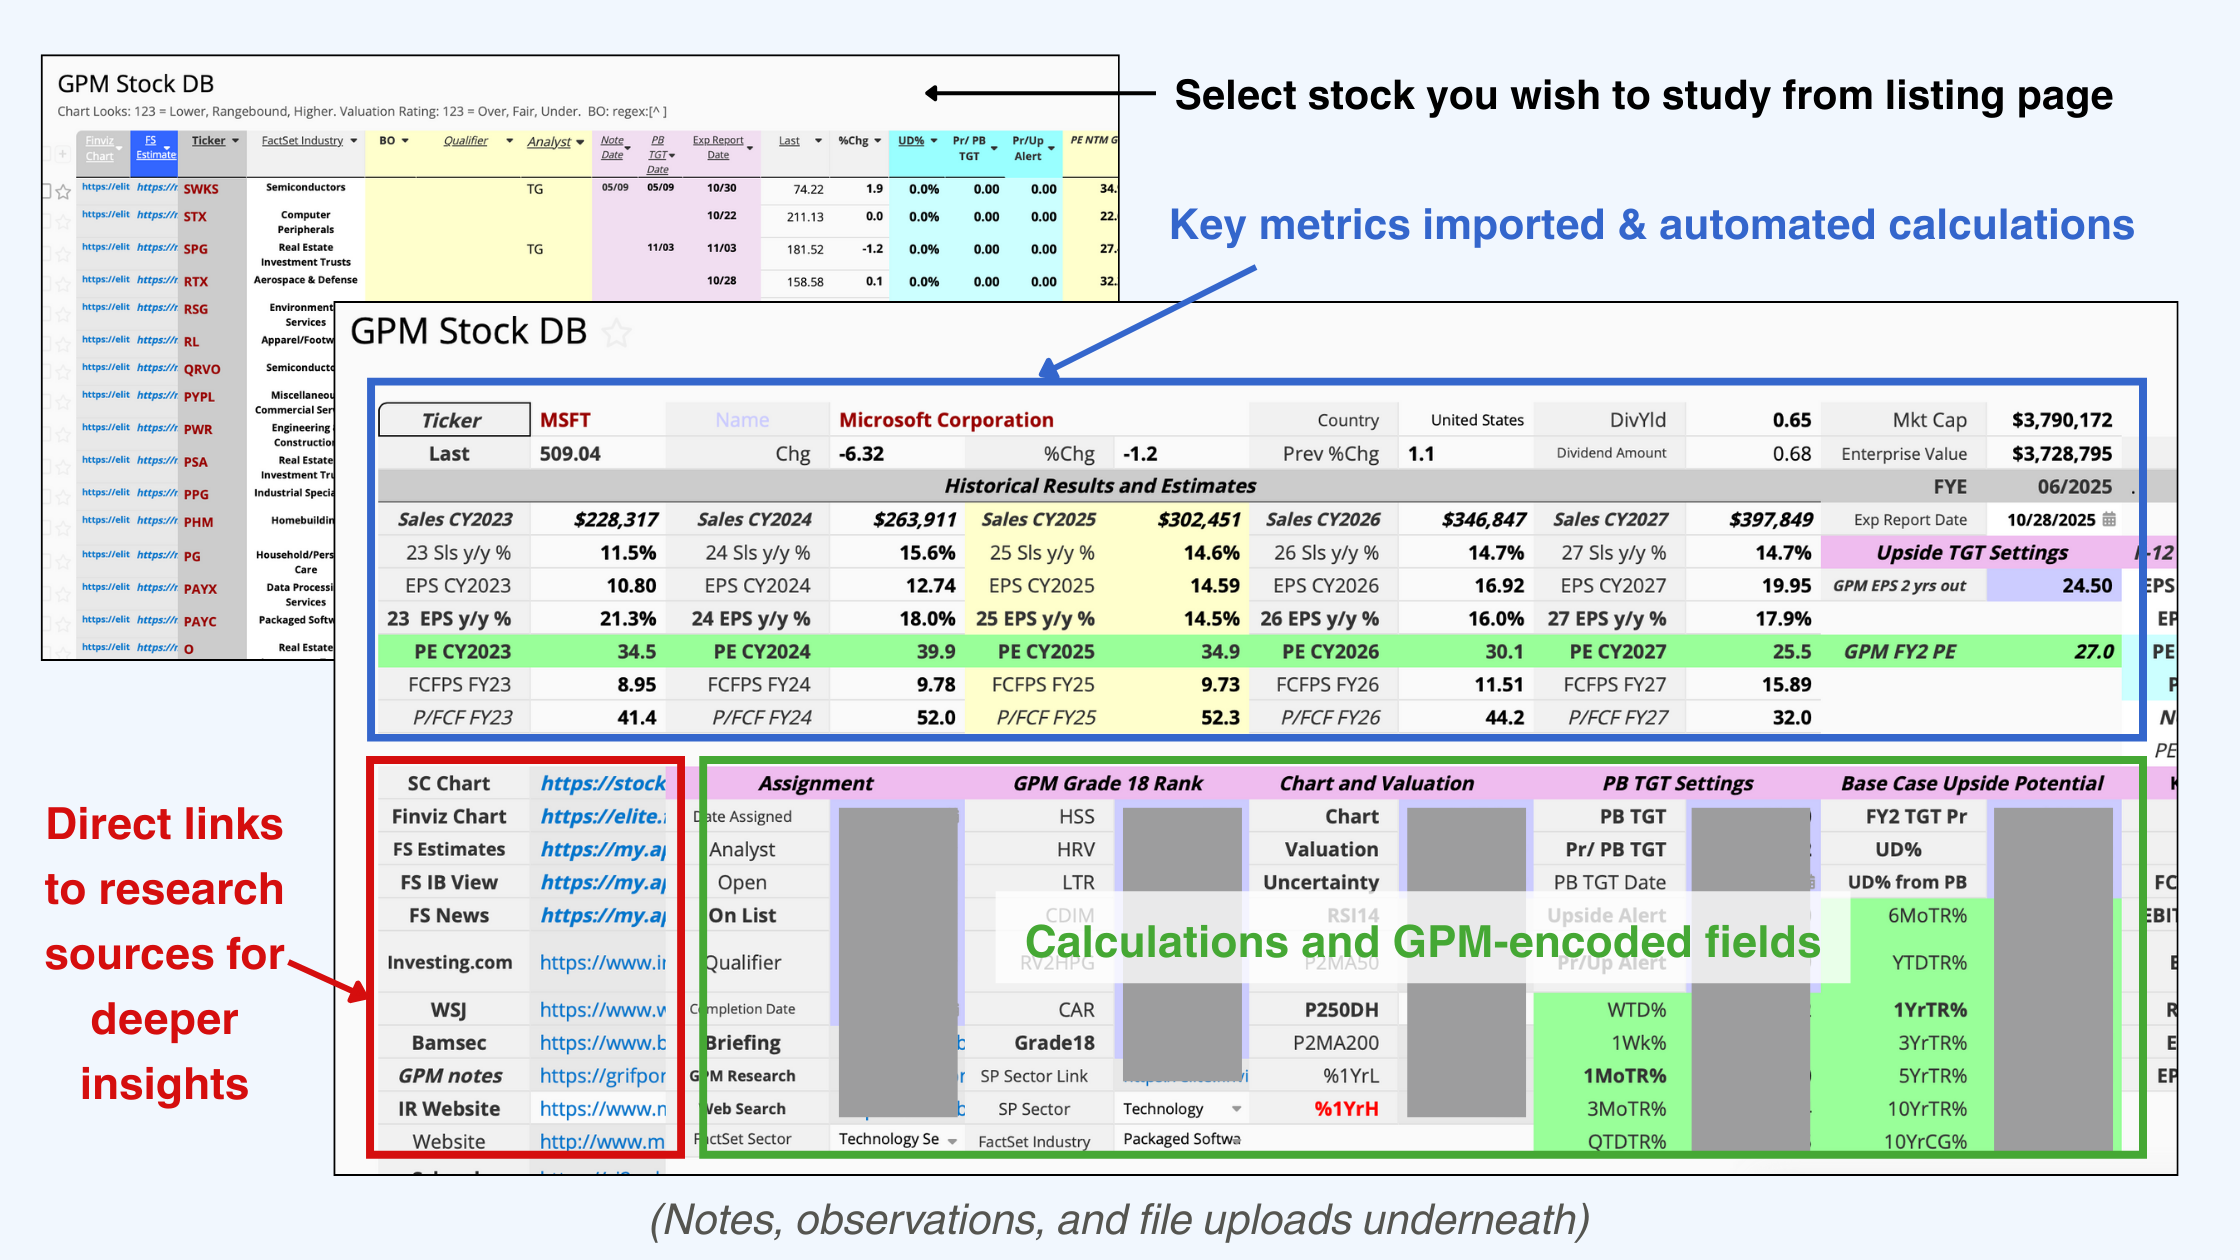
Task: Open the Finviz Chart elite link
Action: (x=602, y=816)
